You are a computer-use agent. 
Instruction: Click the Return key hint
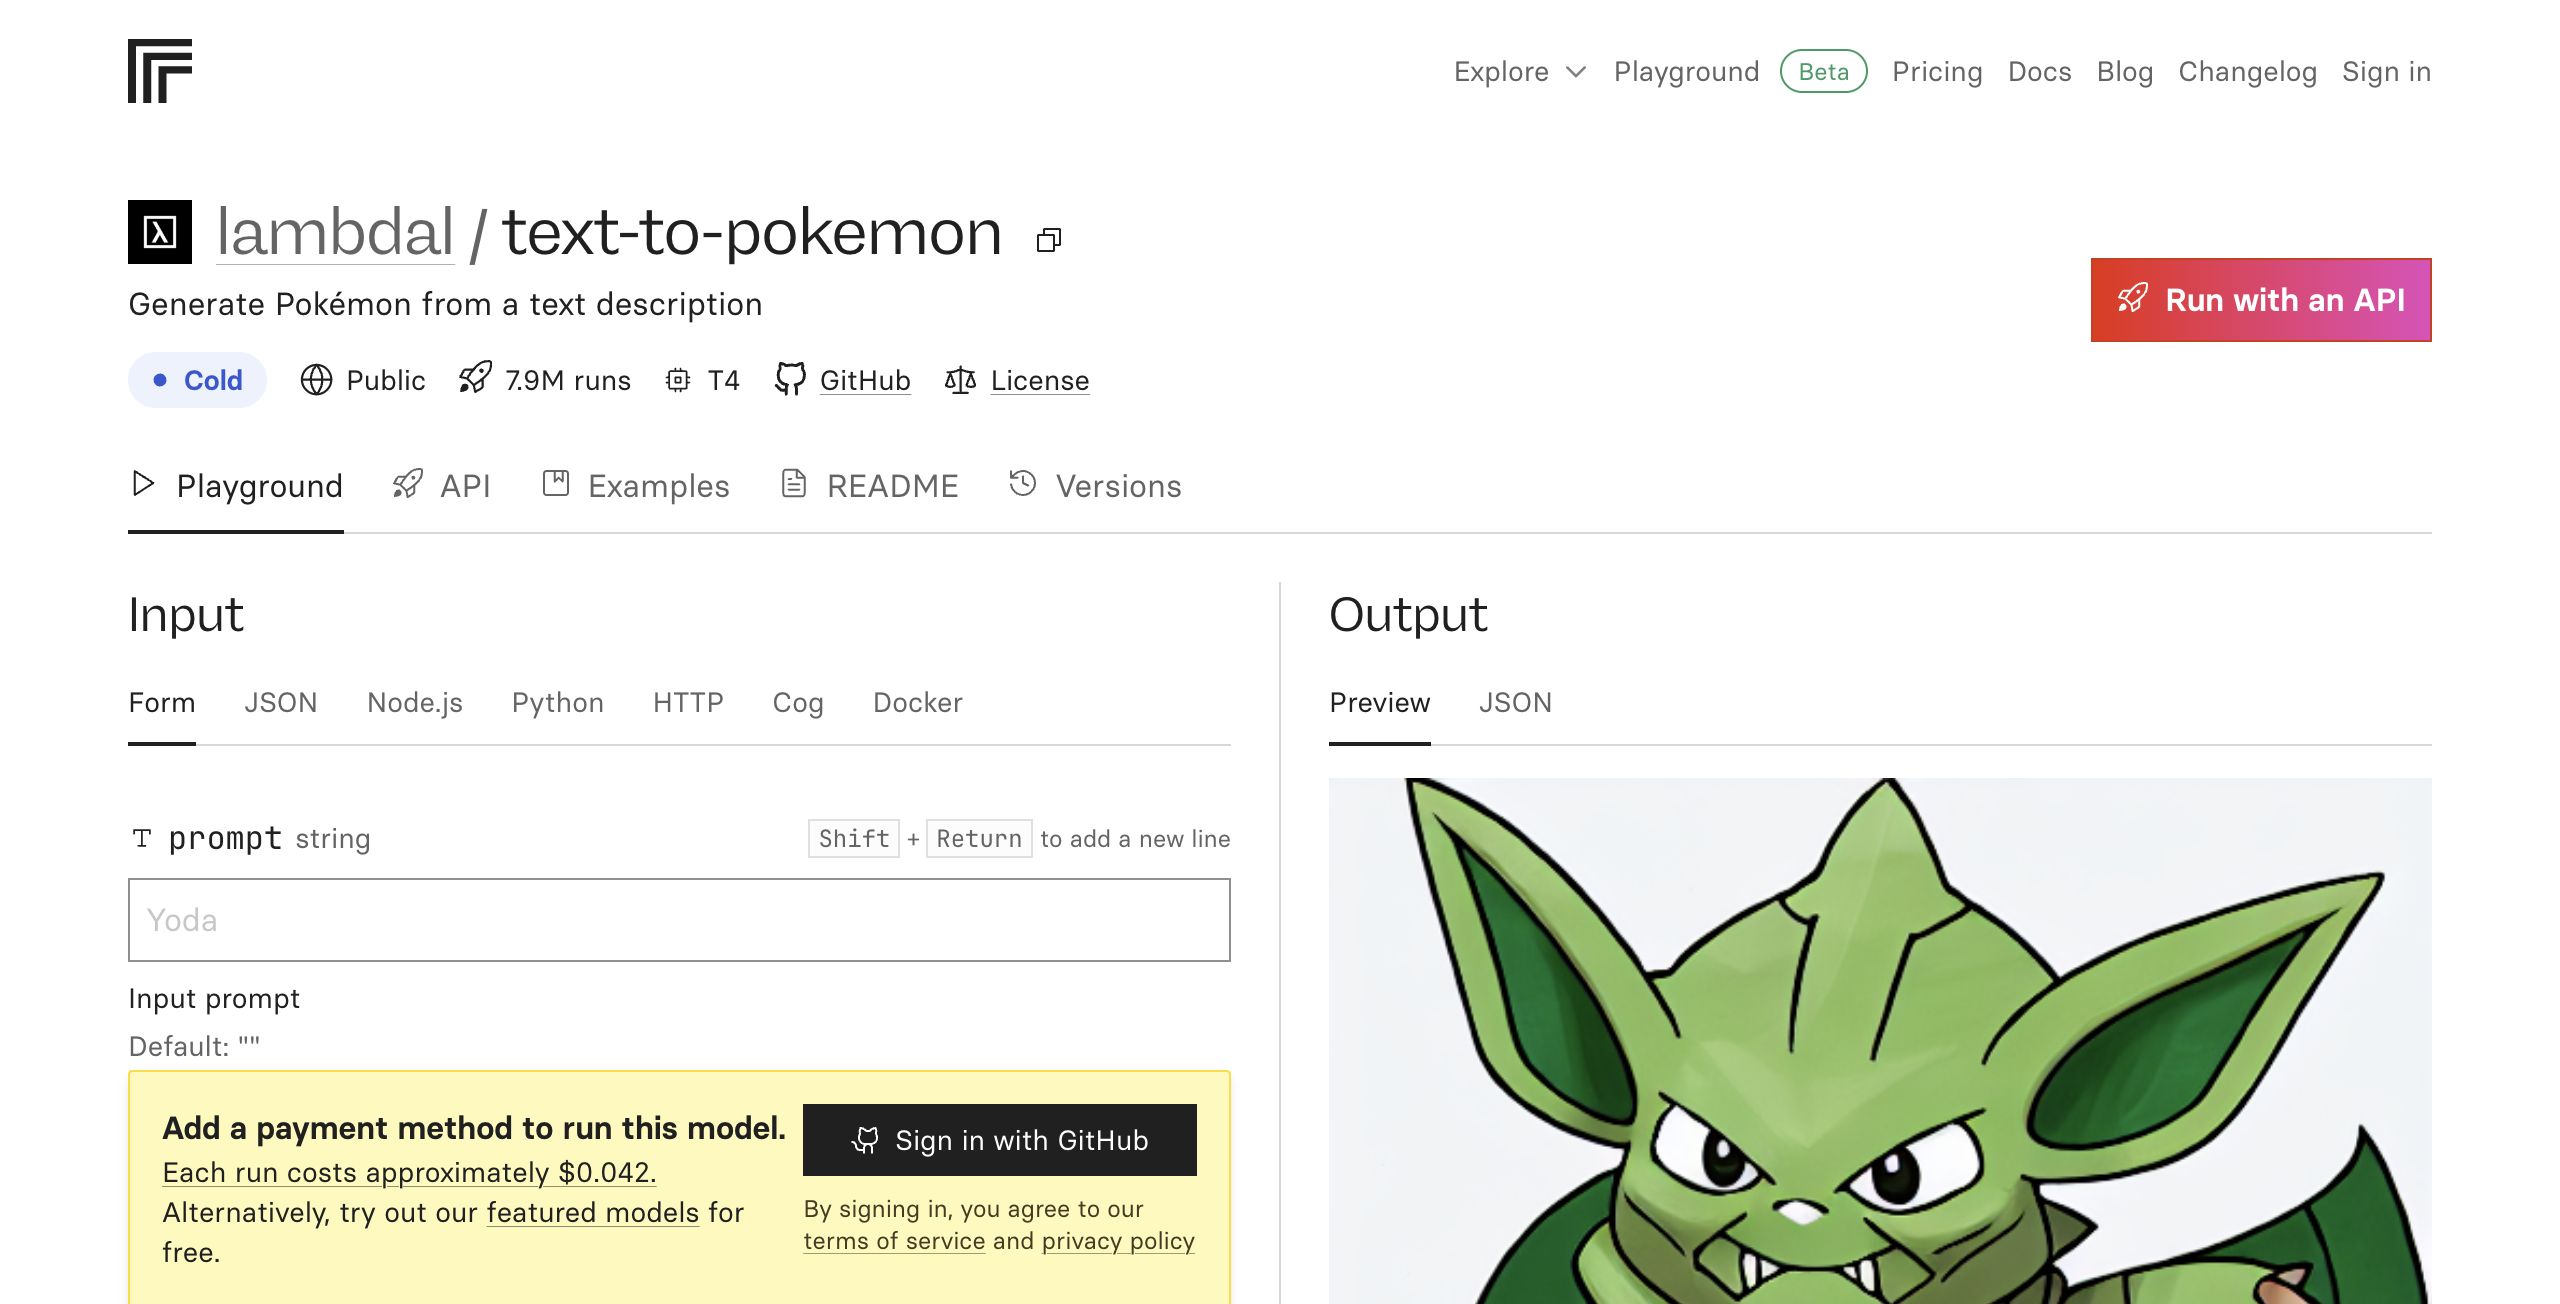pyautogui.click(x=979, y=838)
